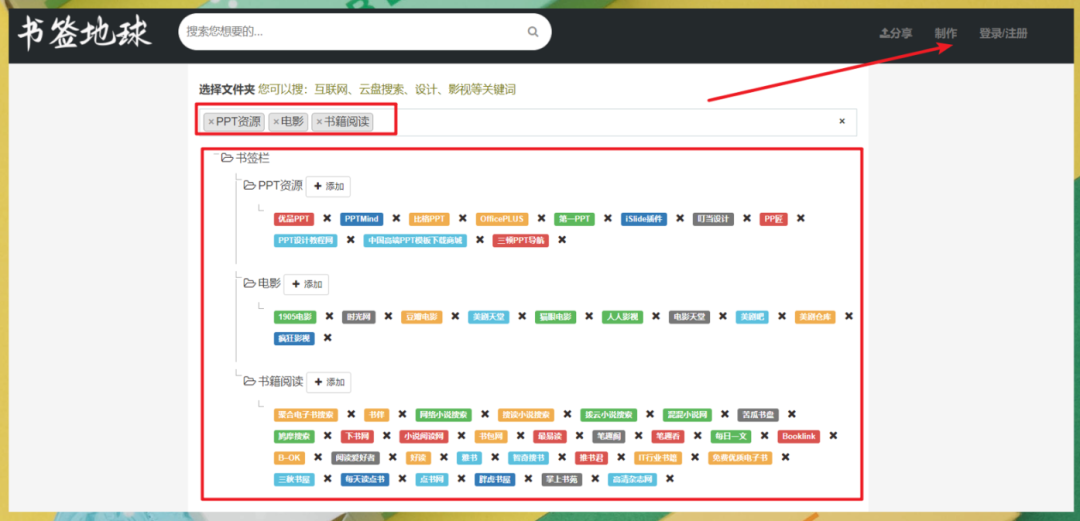The image size is (1080, 521).
Task: Add a bookmark to the 电影 folder
Action: (x=307, y=284)
